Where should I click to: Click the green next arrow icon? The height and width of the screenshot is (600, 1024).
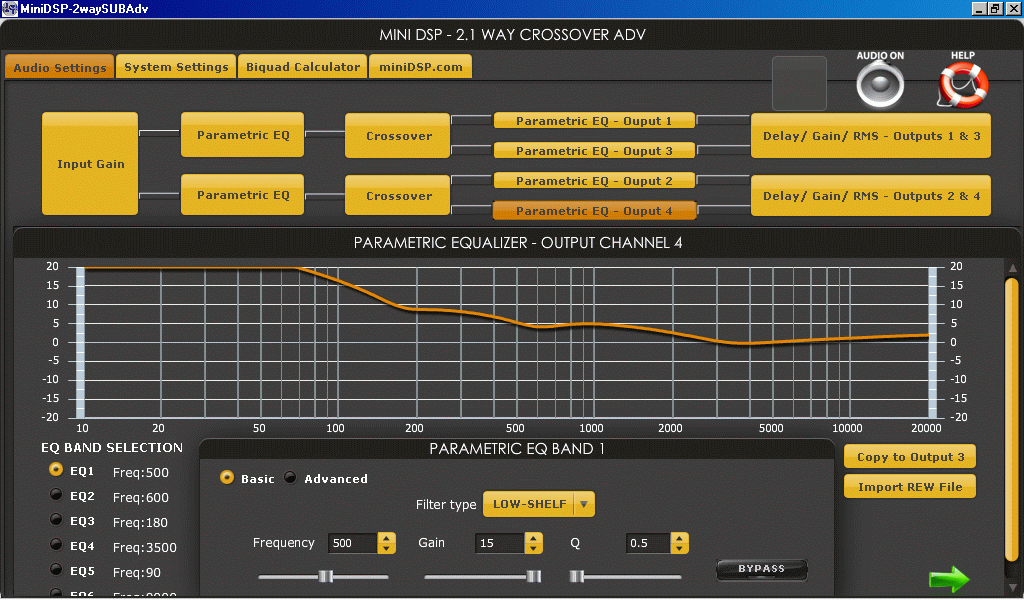pos(950,578)
